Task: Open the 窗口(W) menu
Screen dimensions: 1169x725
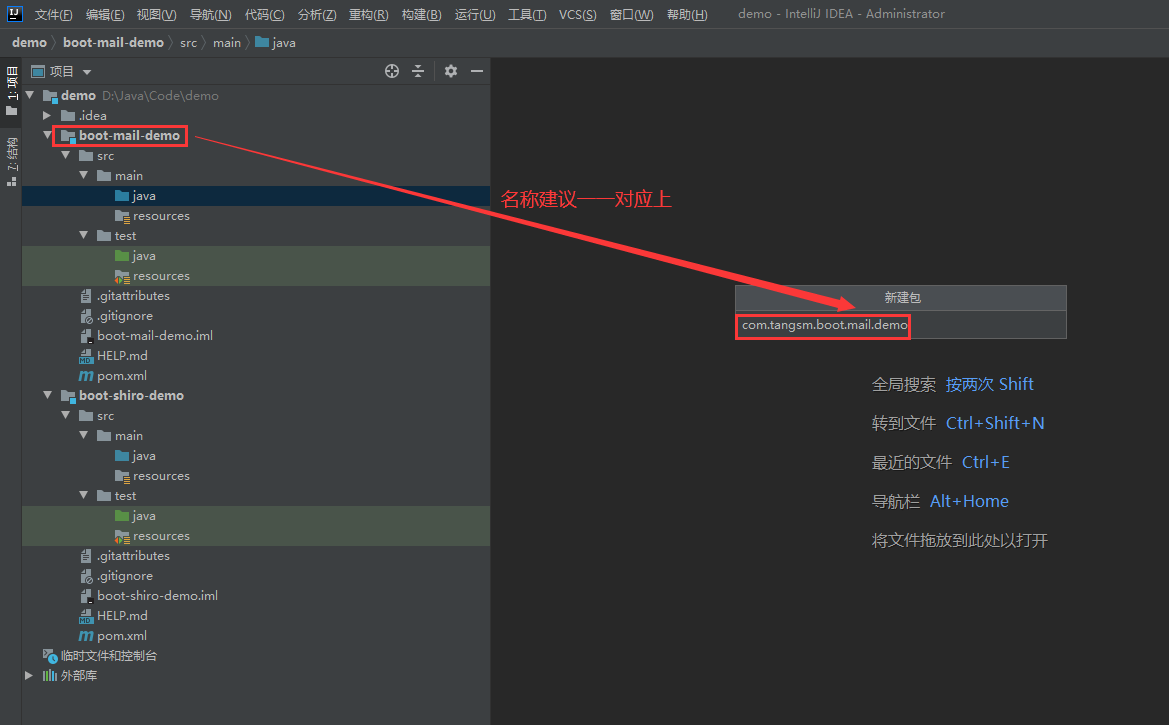Action: tap(631, 14)
